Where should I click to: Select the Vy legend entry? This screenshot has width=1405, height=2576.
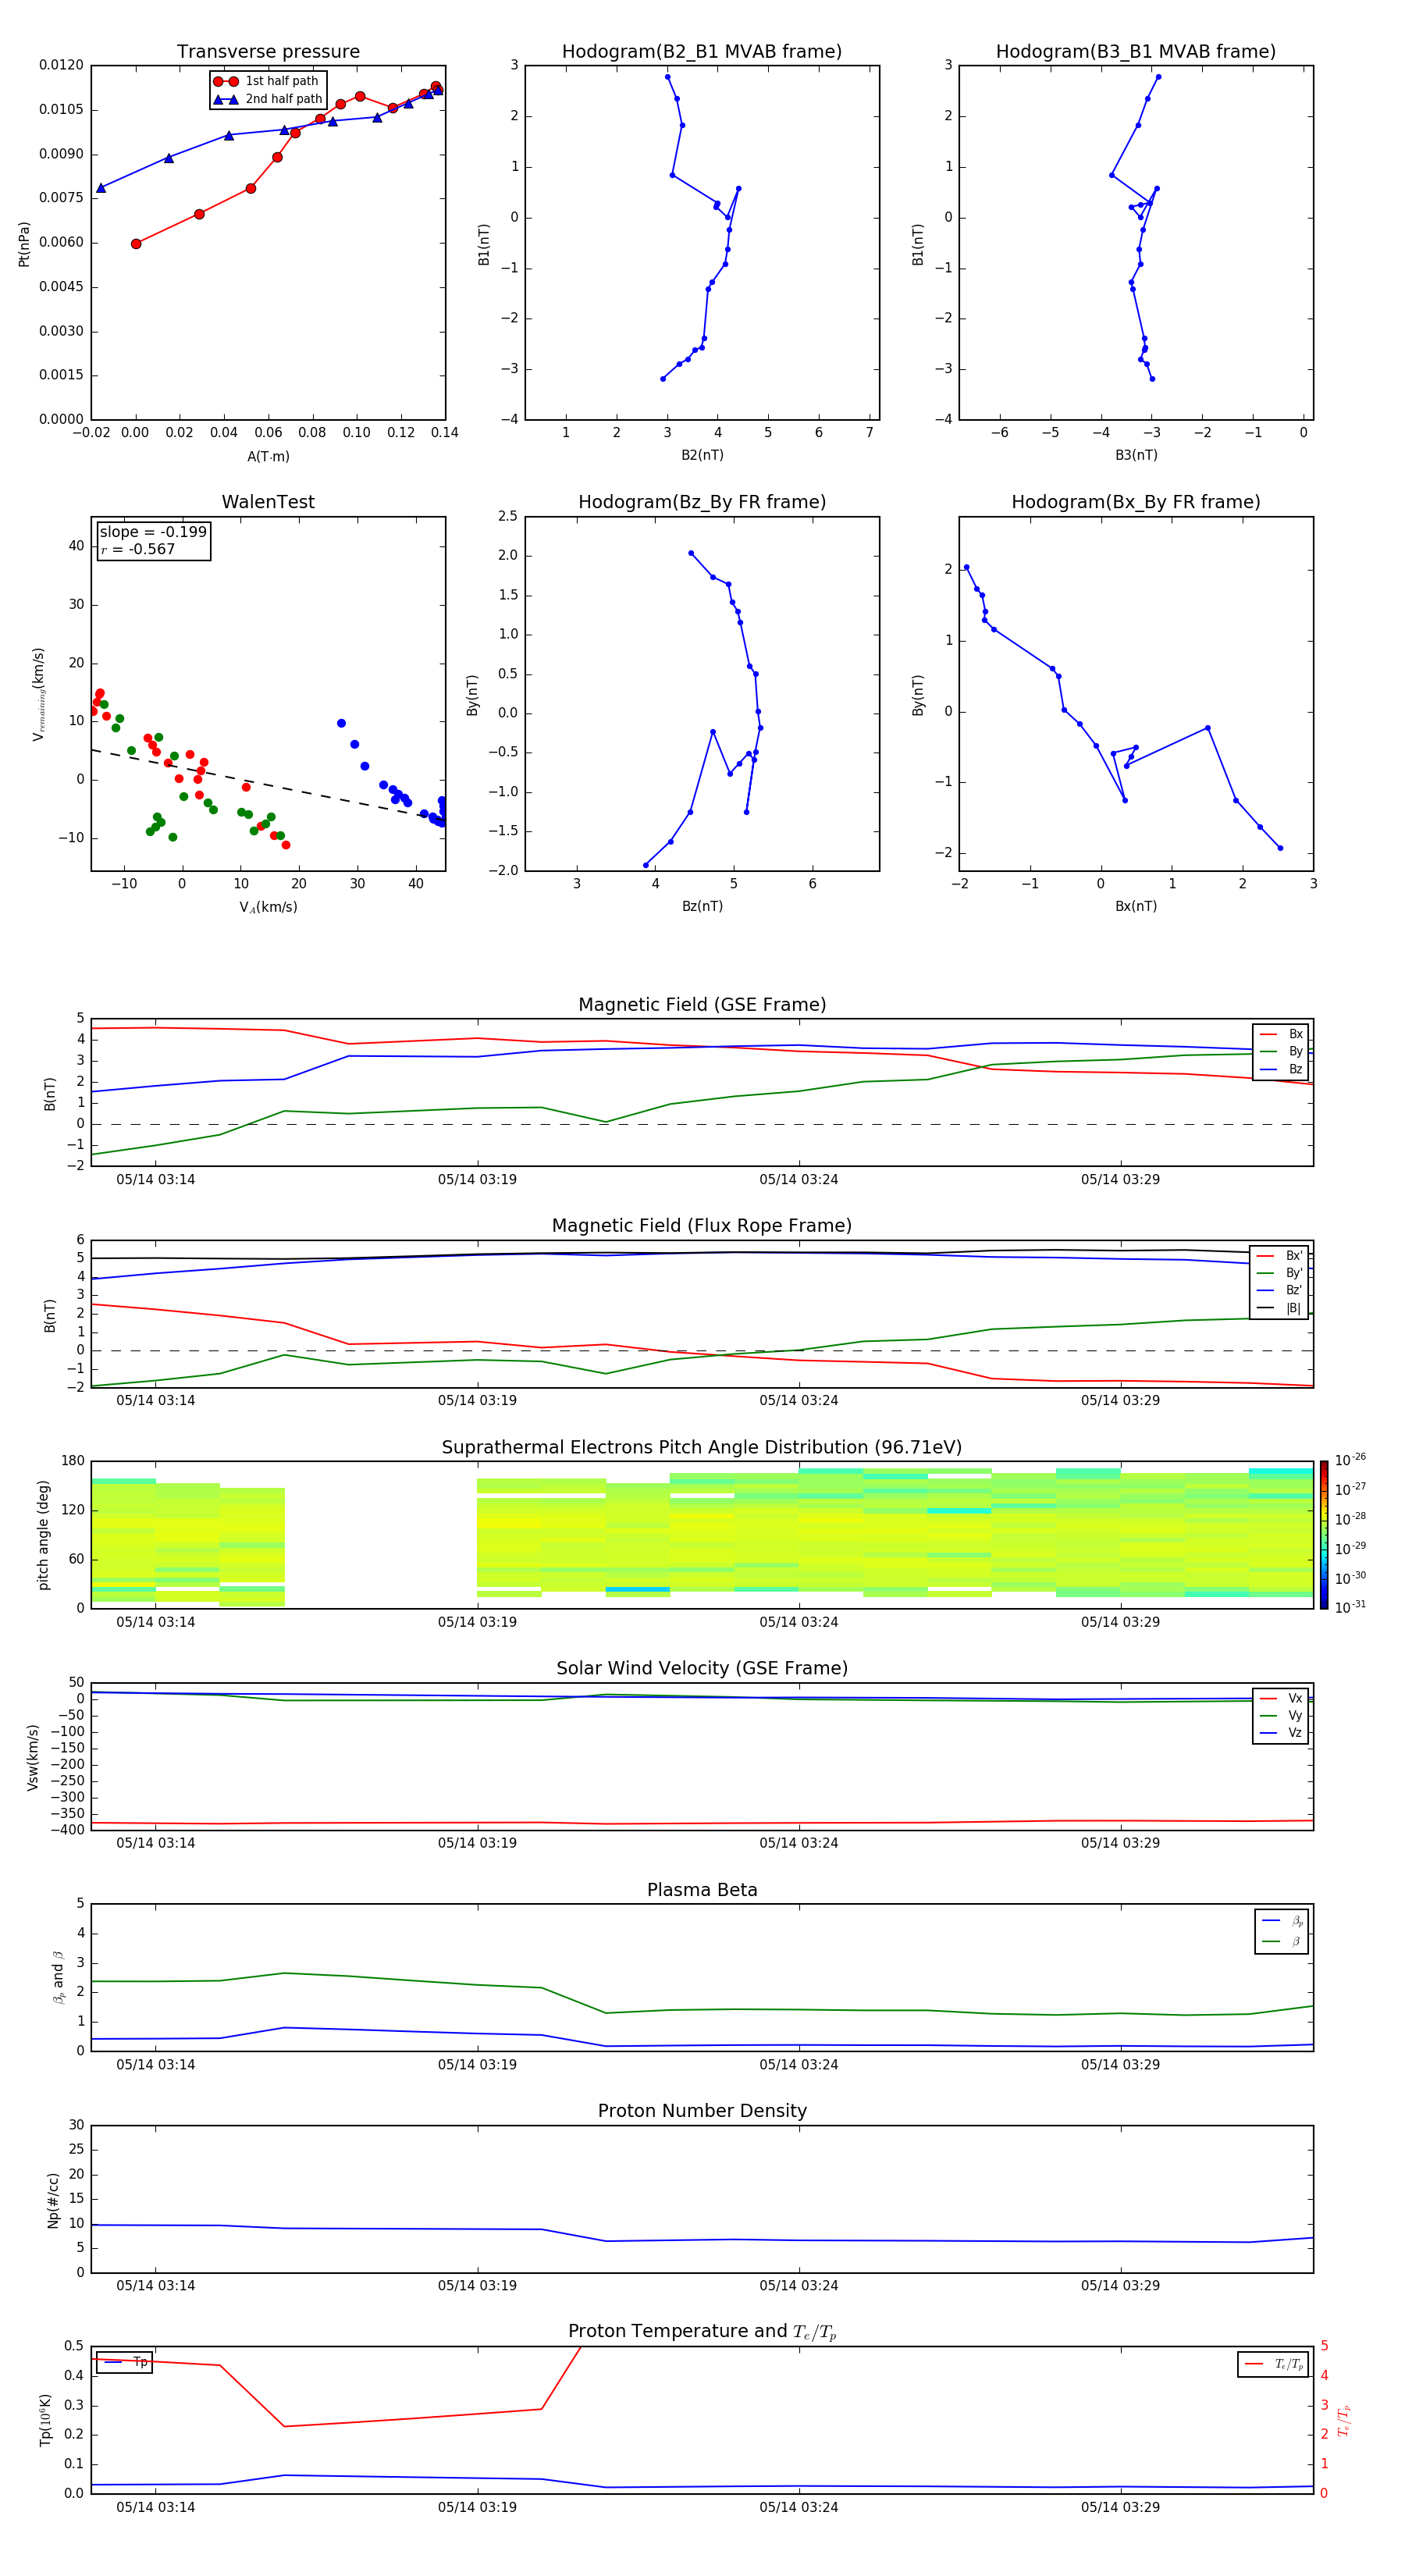click(1281, 1715)
